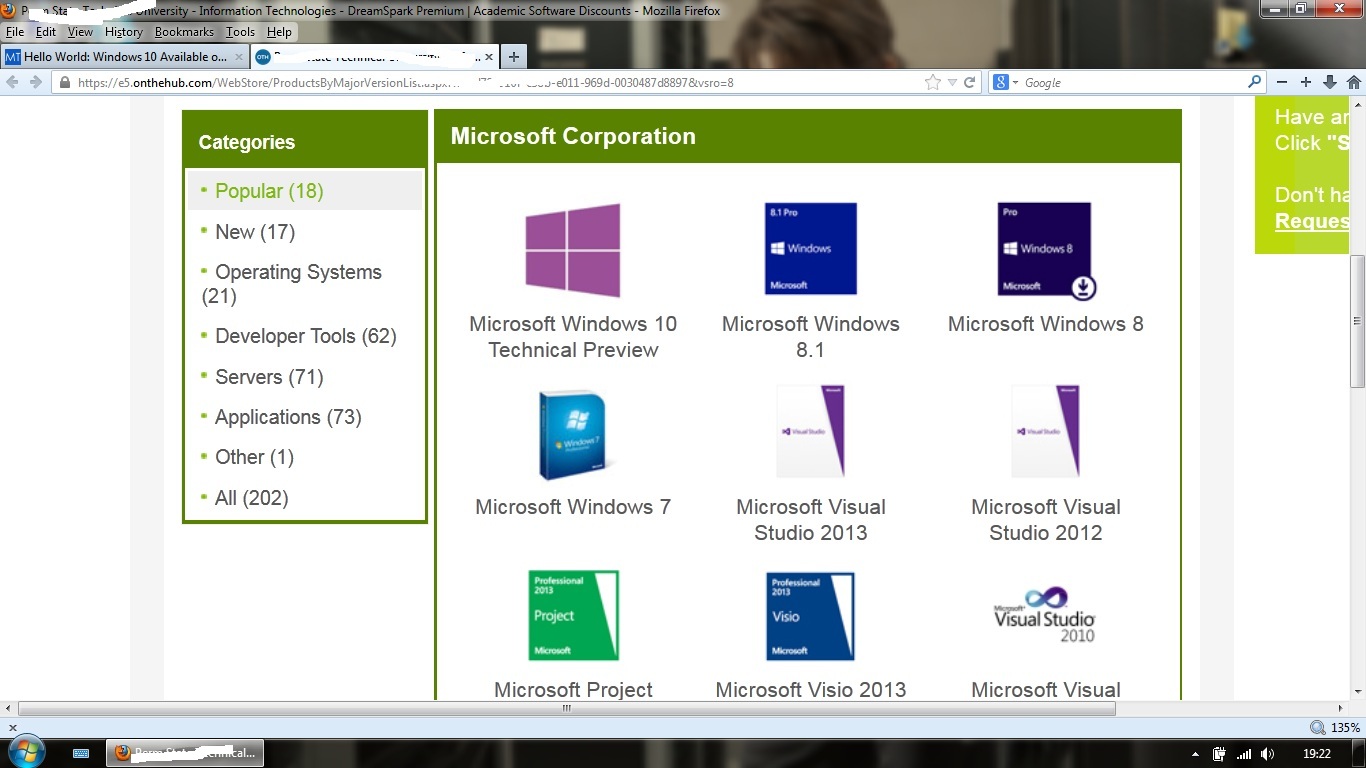Switch to the Hello World Windows 10 tab
The width and height of the screenshot is (1366, 768).
(125, 57)
